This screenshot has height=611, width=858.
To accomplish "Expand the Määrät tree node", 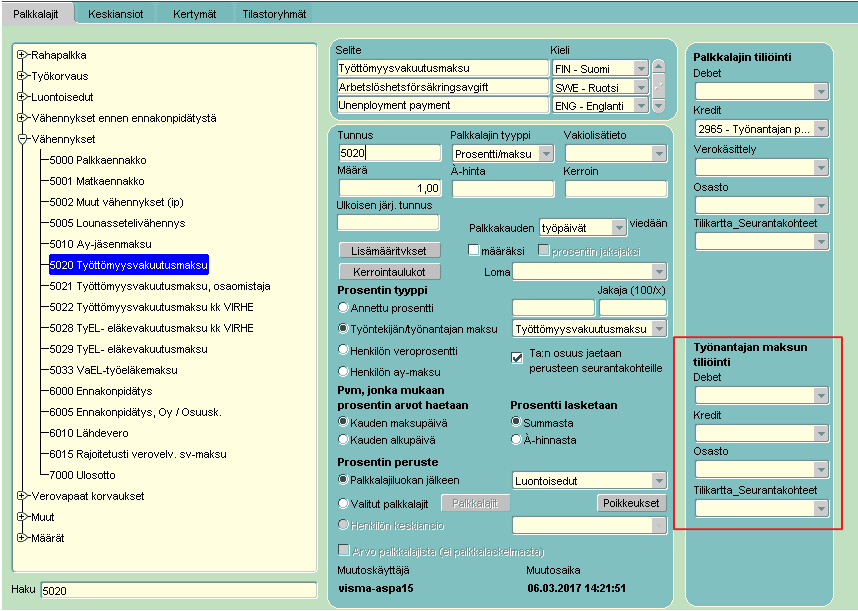I will click(x=22, y=538).
